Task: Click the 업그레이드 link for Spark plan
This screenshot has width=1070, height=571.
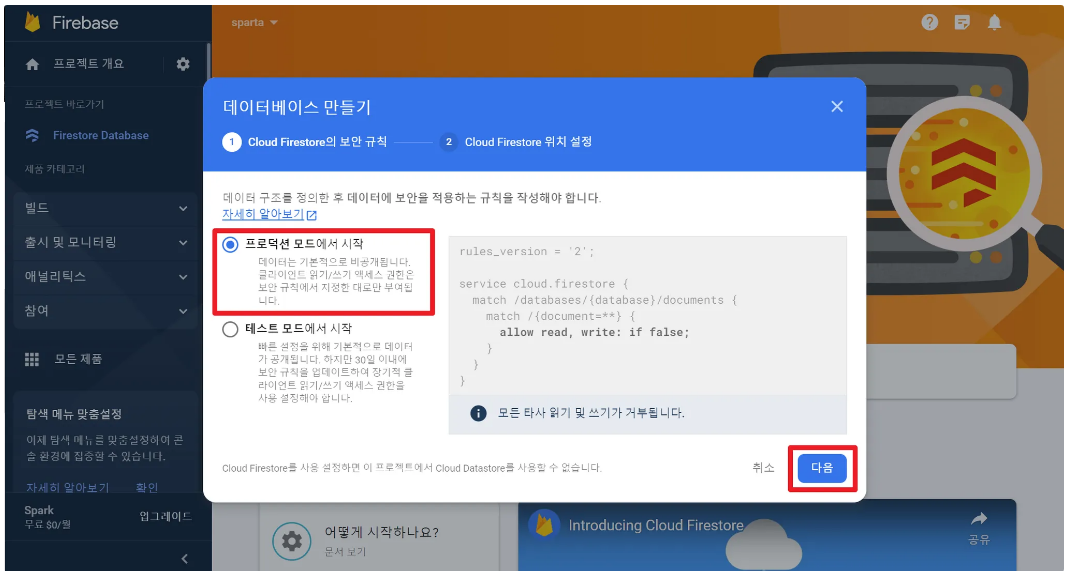Action: pos(166,516)
